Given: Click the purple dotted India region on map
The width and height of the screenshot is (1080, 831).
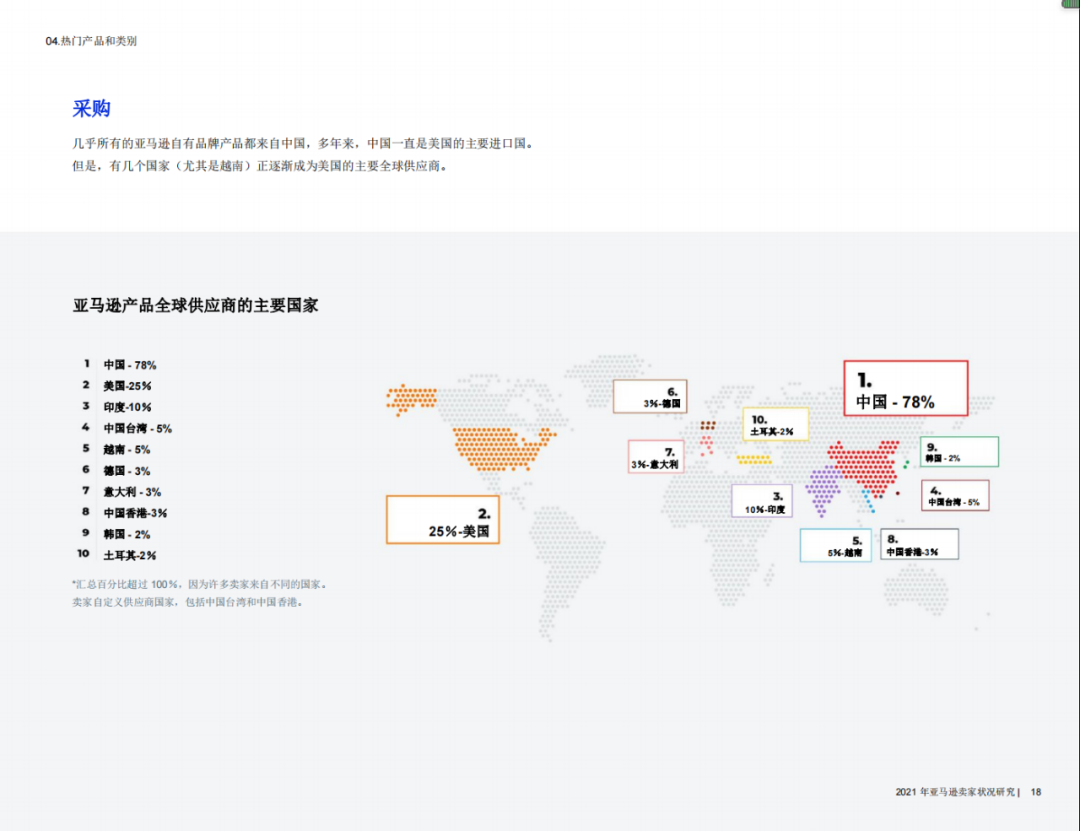Looking at the screenshot, I should pyautogui.click(x=822, y=490).
